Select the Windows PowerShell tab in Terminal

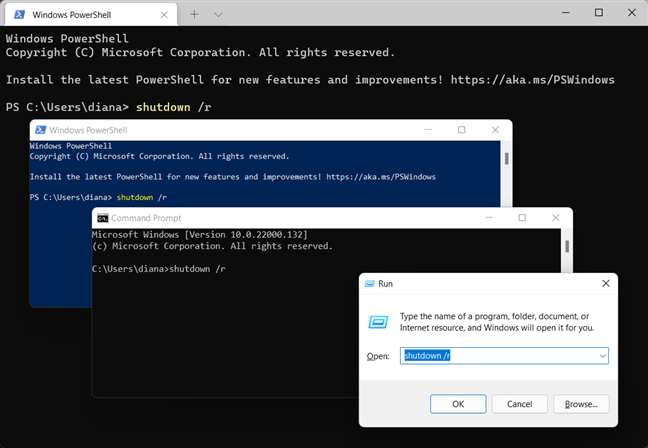click(91, 15)
